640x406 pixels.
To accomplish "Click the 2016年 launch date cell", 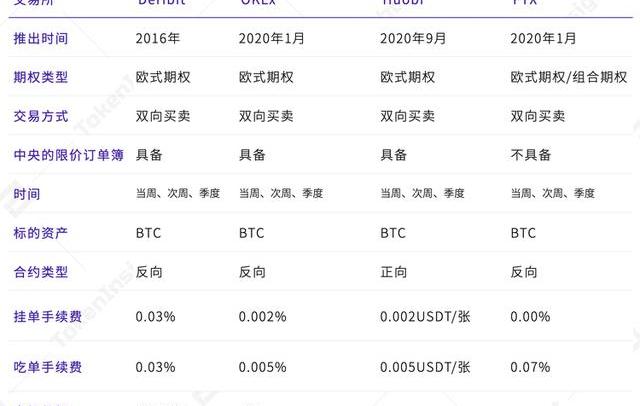I will click(x=159, y=39).
